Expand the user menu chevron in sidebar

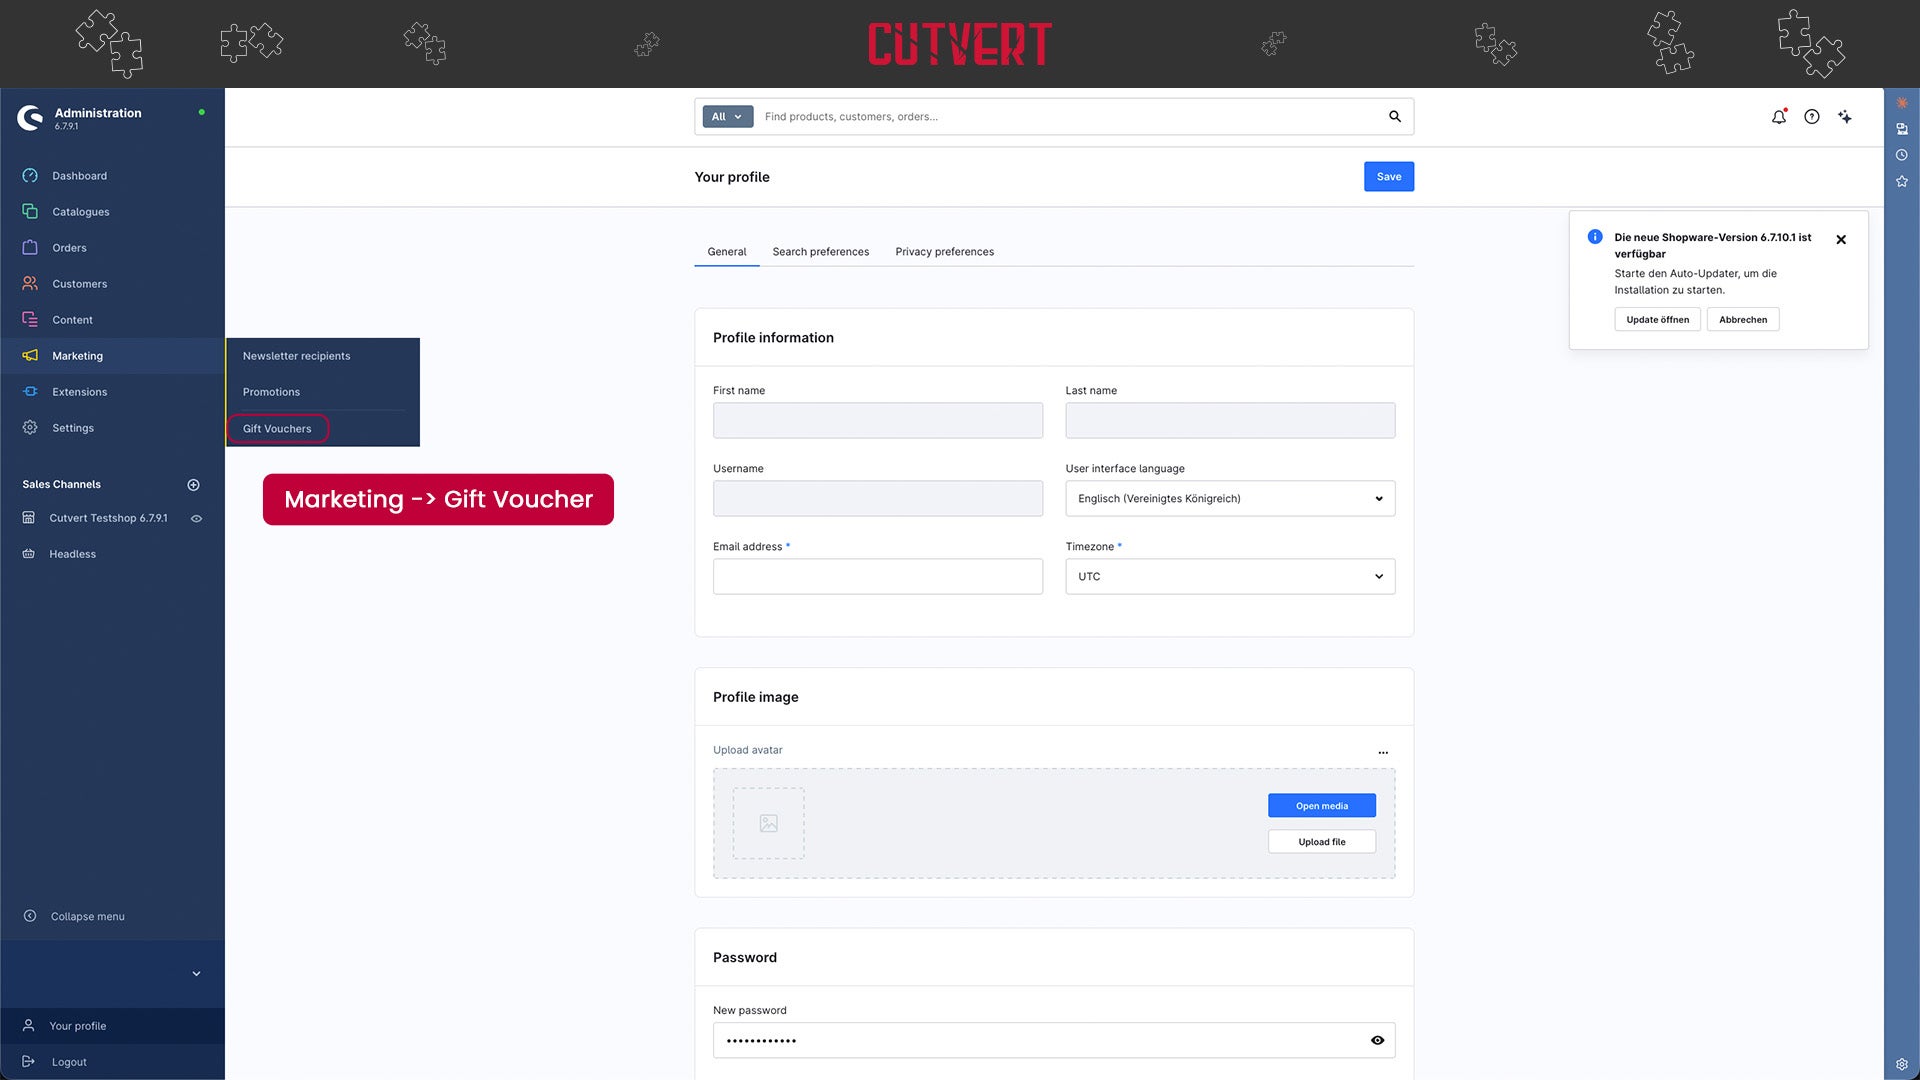point(196,974)
